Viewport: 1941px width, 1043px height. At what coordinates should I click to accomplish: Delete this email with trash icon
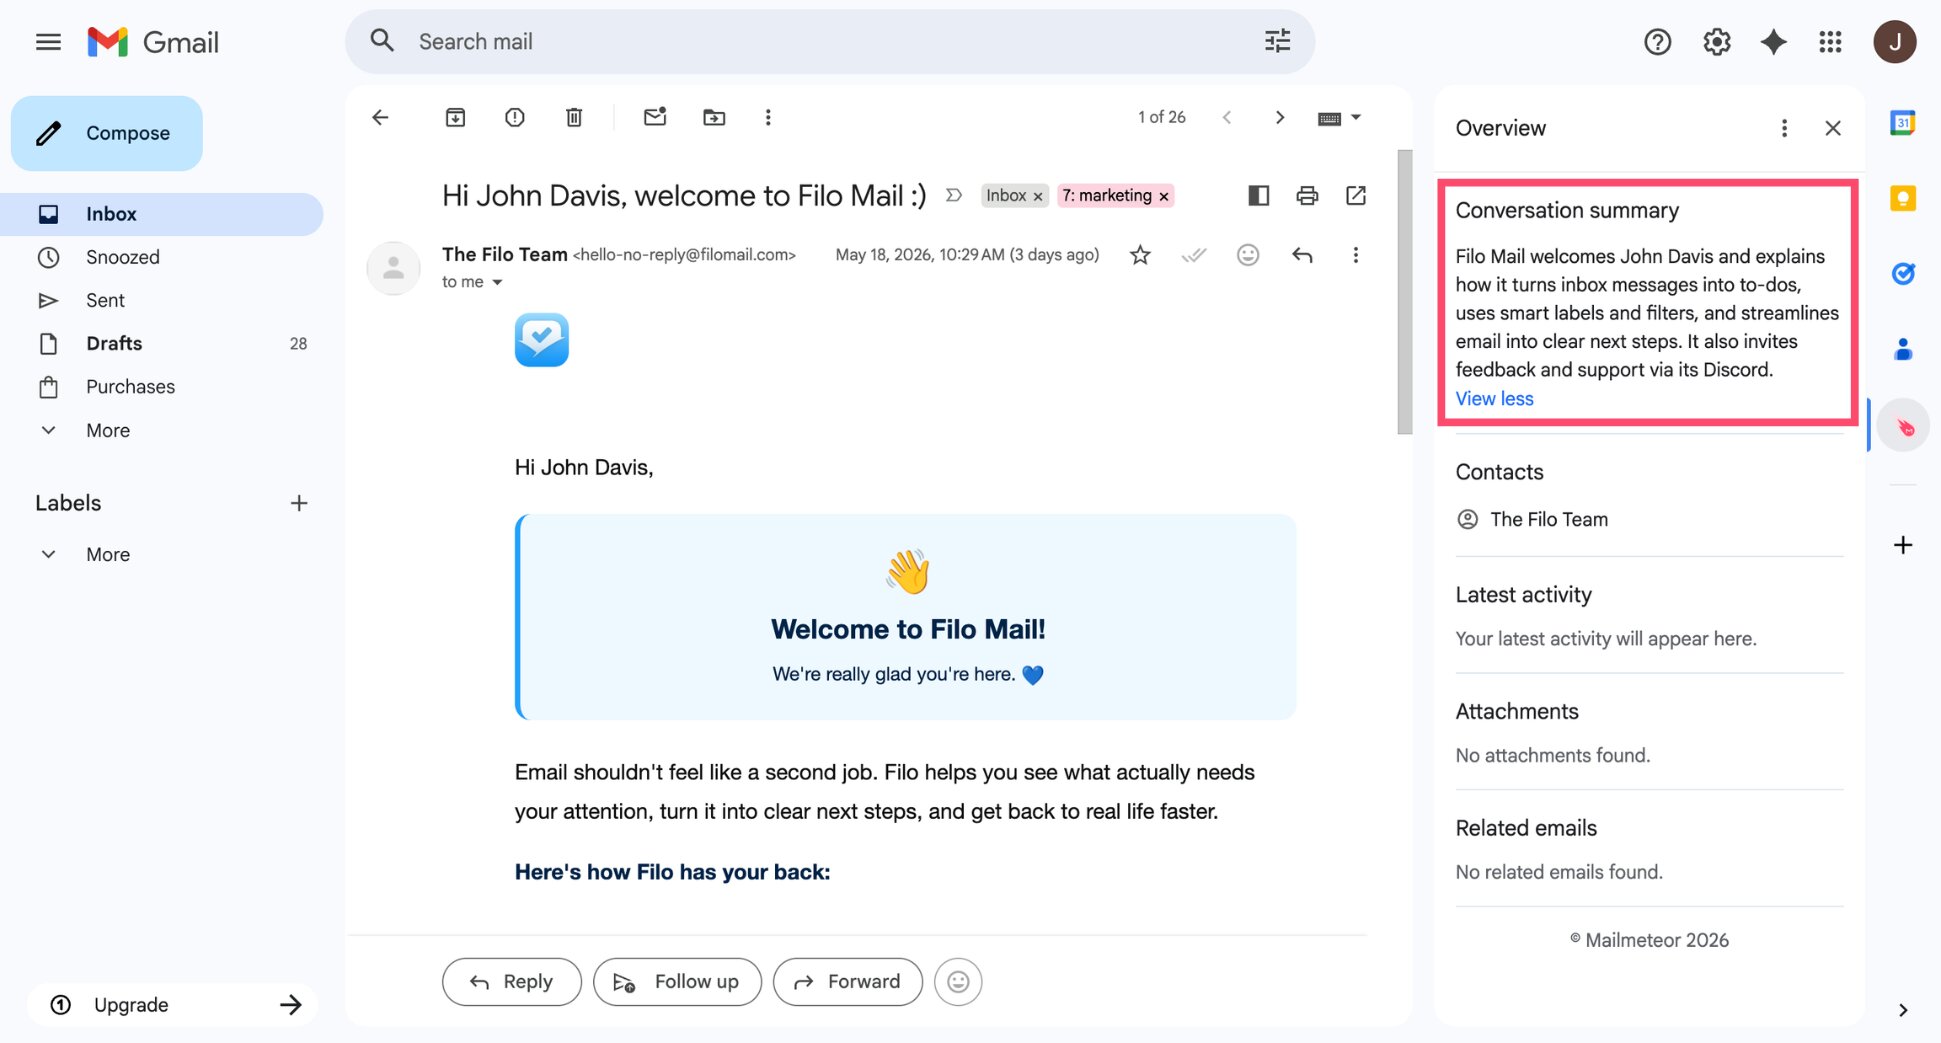574,117
